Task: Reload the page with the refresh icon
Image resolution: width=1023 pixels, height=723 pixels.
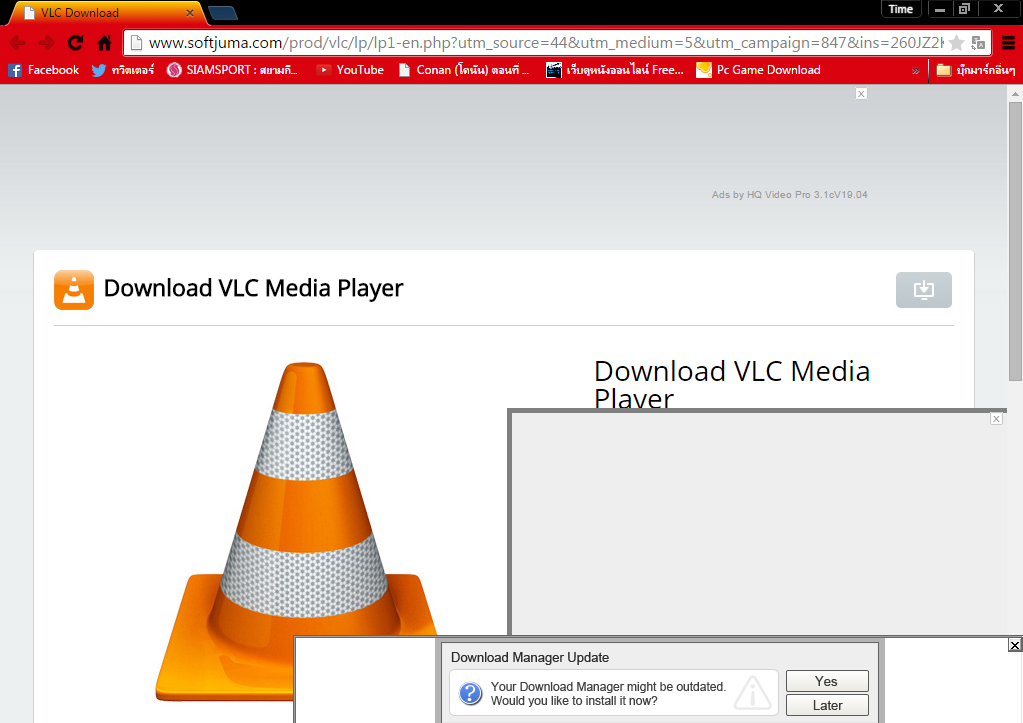Action: click(76, 43)
